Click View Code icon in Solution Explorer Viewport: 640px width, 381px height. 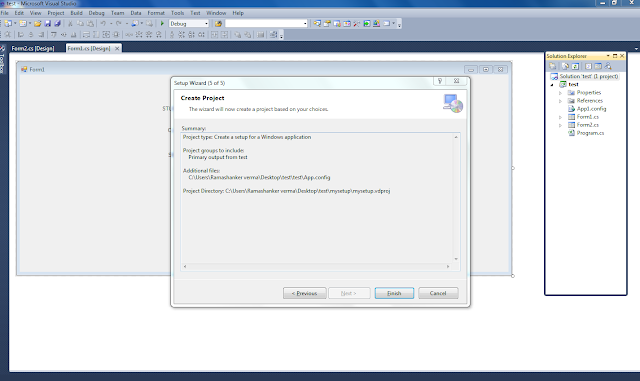coord(588,66)
